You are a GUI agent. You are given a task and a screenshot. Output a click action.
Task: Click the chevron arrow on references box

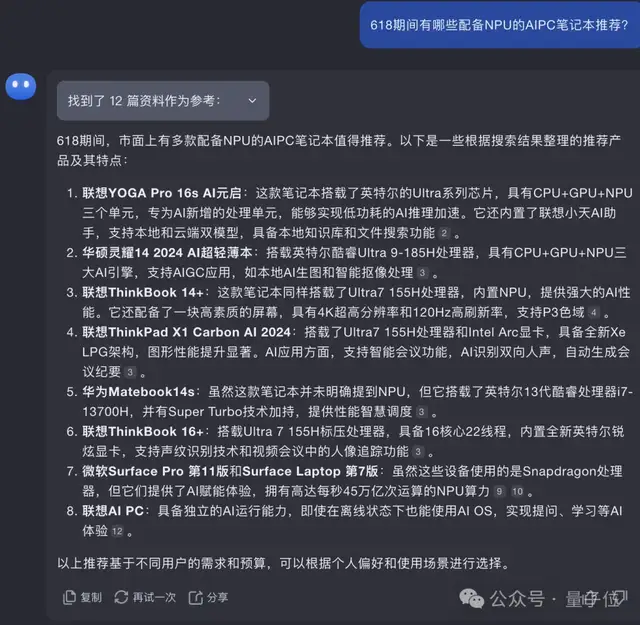(251, 101)
